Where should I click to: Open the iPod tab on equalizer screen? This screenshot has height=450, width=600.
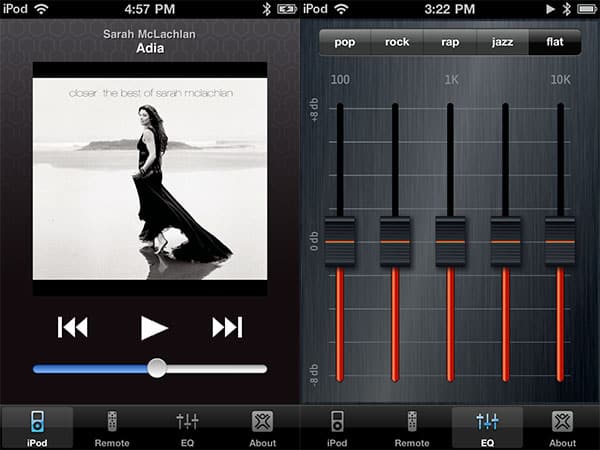337,428
